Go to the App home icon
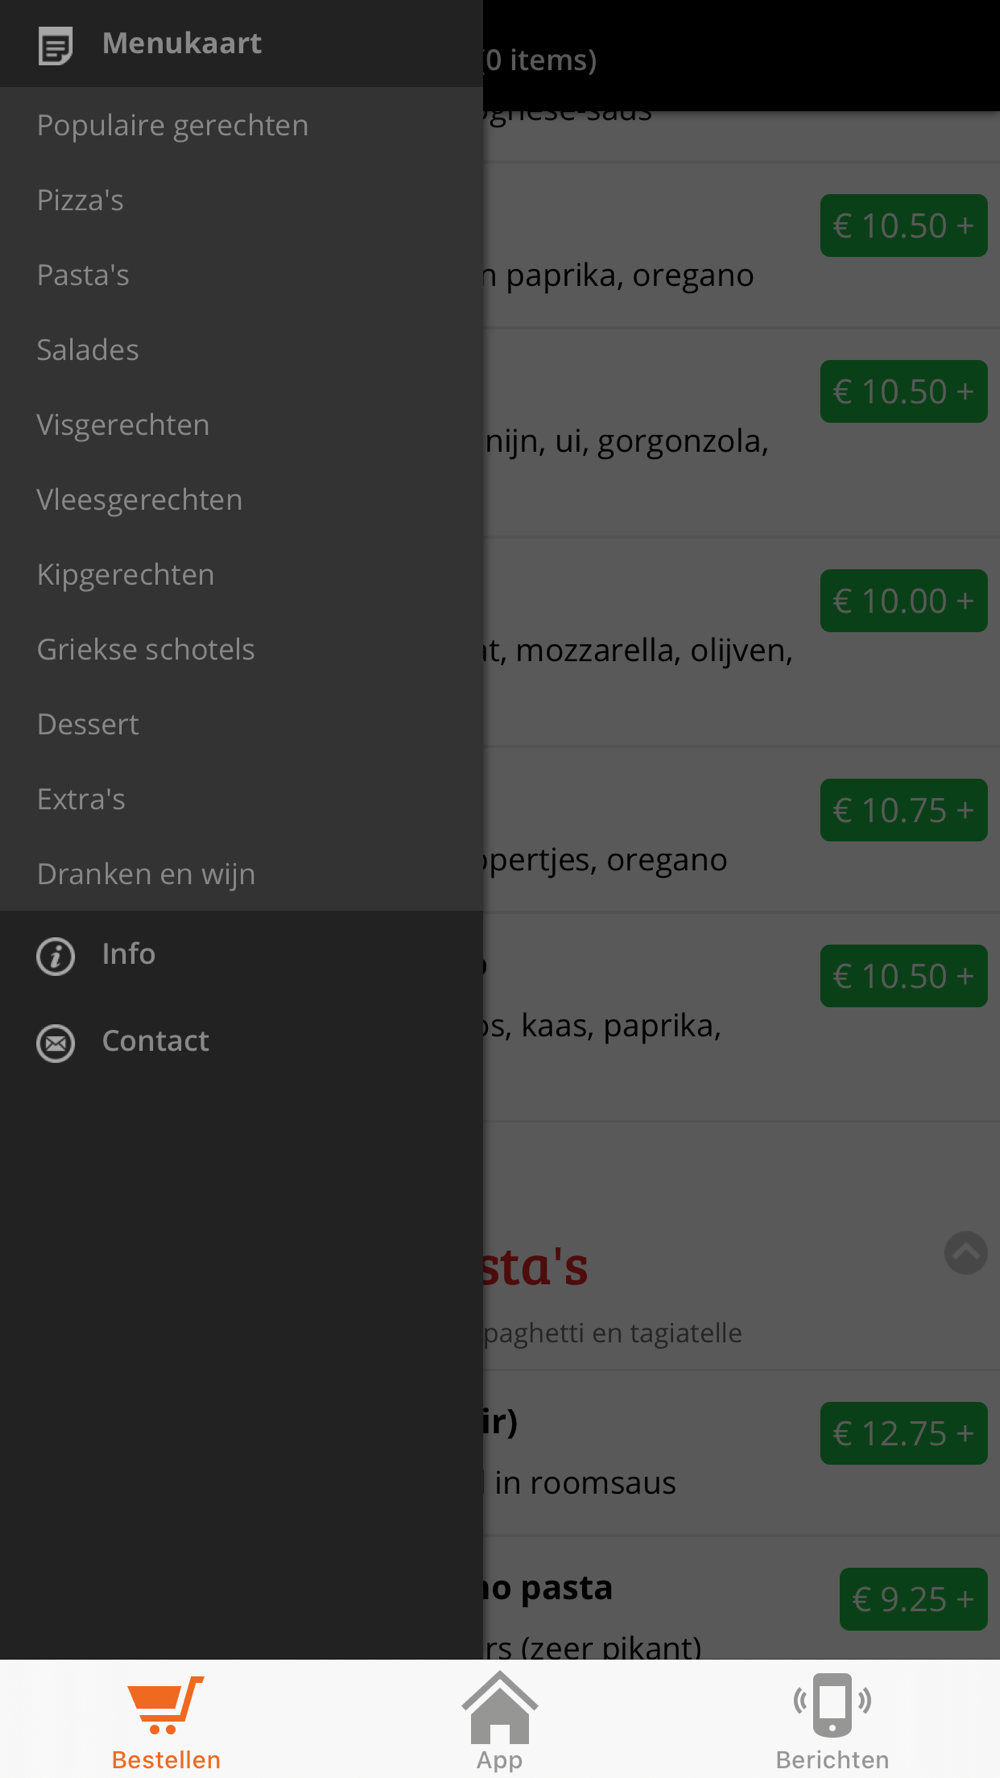Image resolution: width=1000 pixels, height=1778 pixels. tap(500, 1706)
